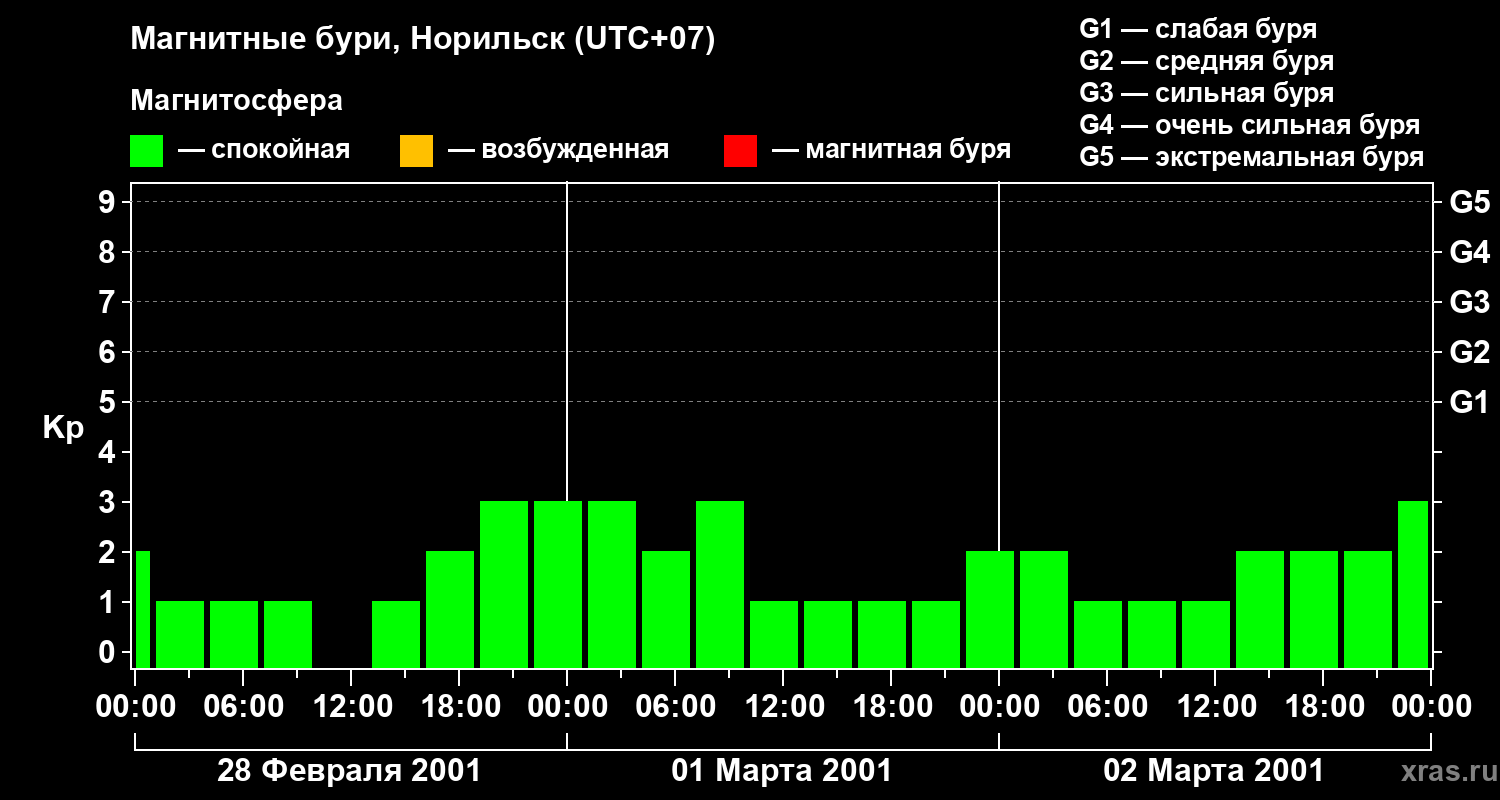This screenshot has width=1500, height=800.
Task: Click the legend label "— возбужденная"
Action: pyautogui.click(x=558, y=151)
